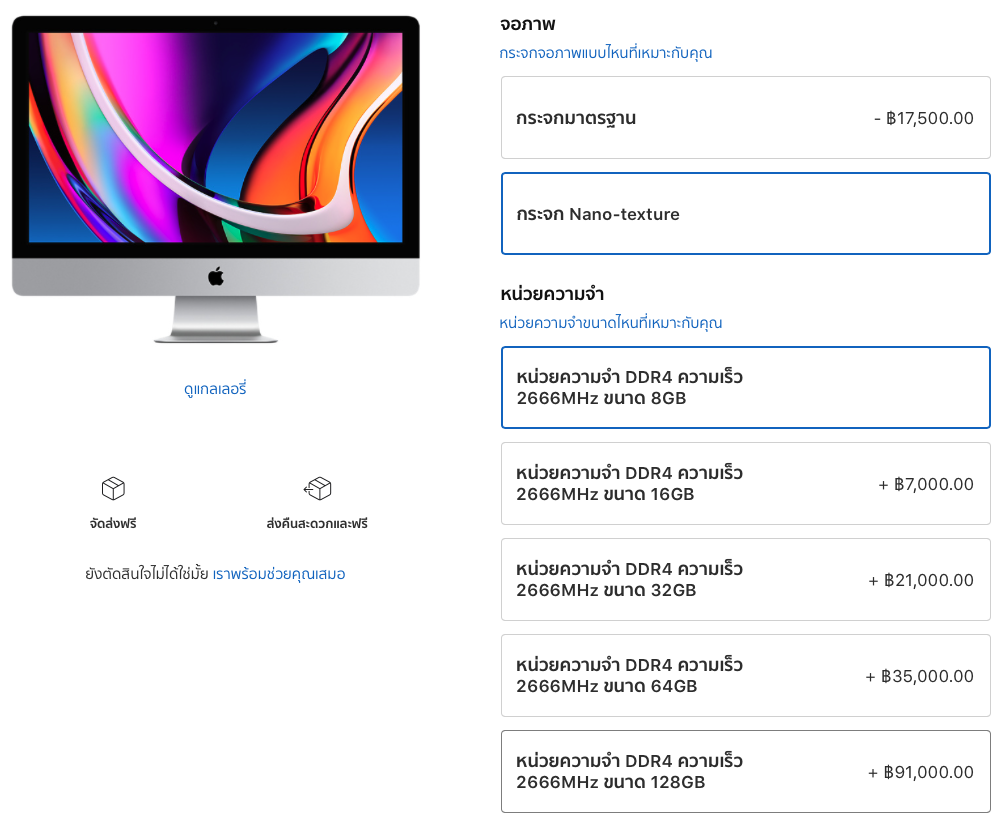The width and height of the screenshot is (1004, 826).
Task: Select the กระจกมาตรฐาน display option
Action: 745,118
